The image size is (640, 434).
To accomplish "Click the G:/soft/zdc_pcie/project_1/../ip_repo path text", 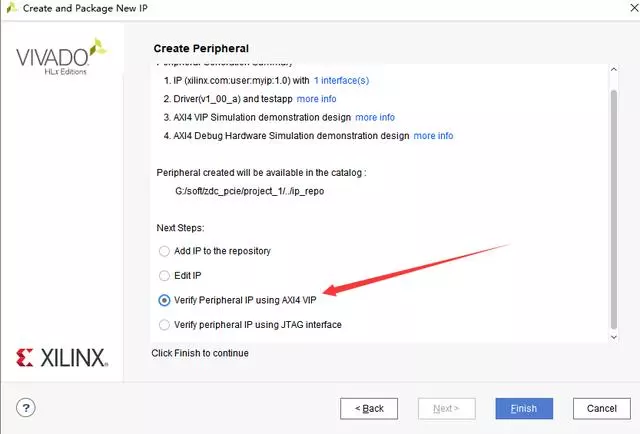I will tap(249, 191).
